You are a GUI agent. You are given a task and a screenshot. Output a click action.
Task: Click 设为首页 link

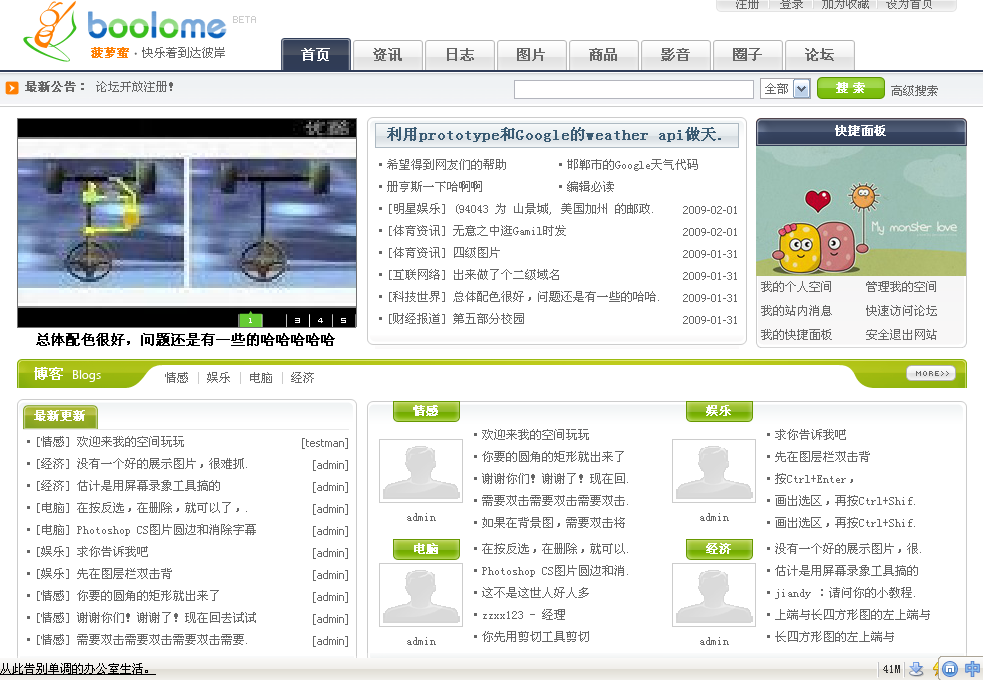(908, 4)
